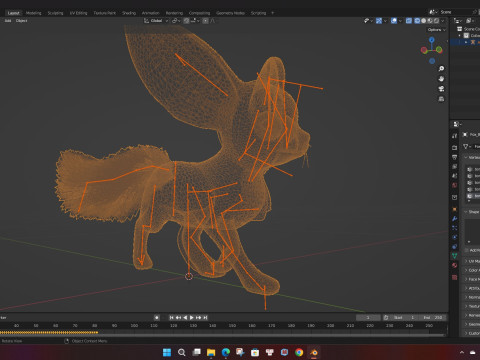Expand the Color Attributes panel
This screenshot has width=480, height=360.
pos(473,270)
